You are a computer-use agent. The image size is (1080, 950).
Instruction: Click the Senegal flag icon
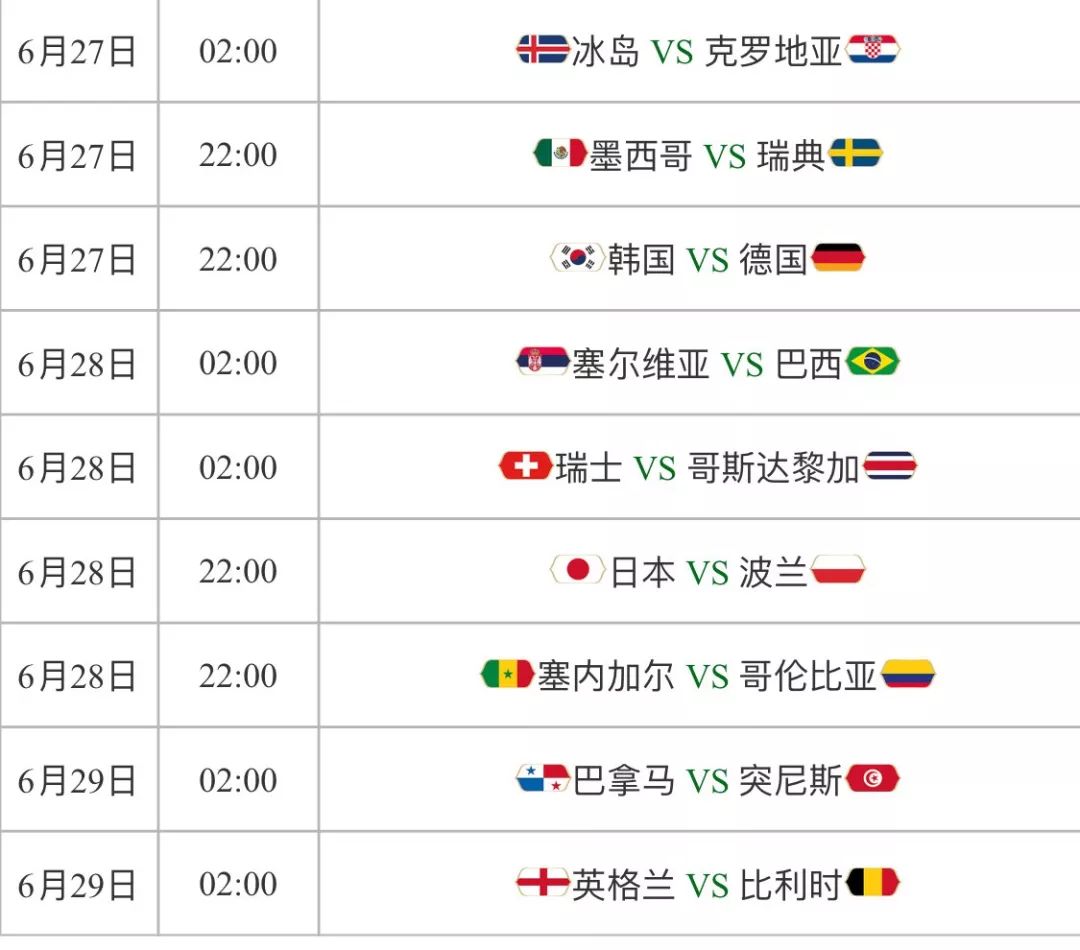[508, 674]
